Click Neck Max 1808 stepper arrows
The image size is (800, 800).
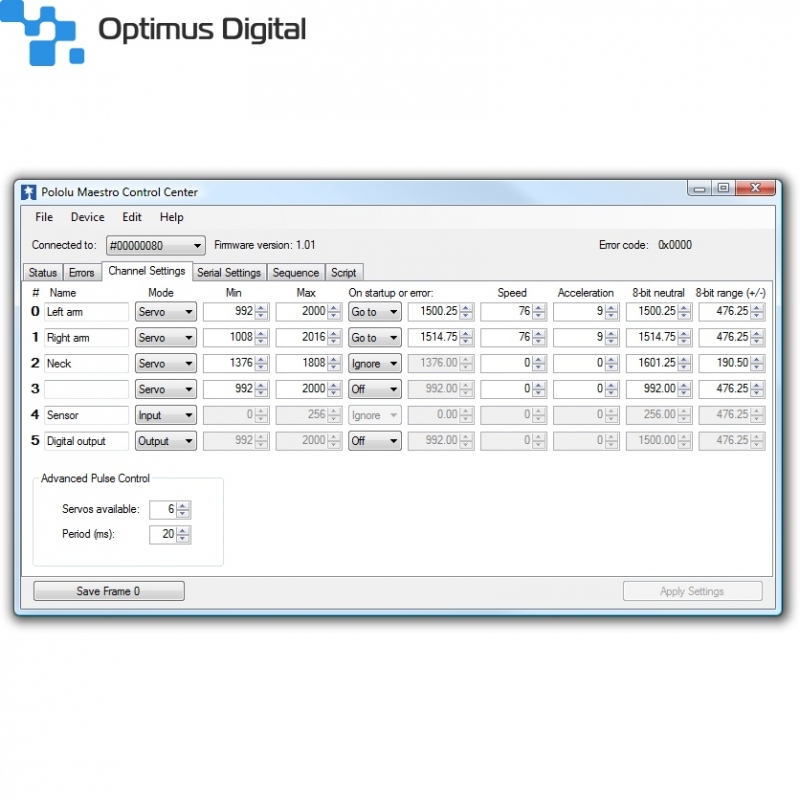(334, 363)
